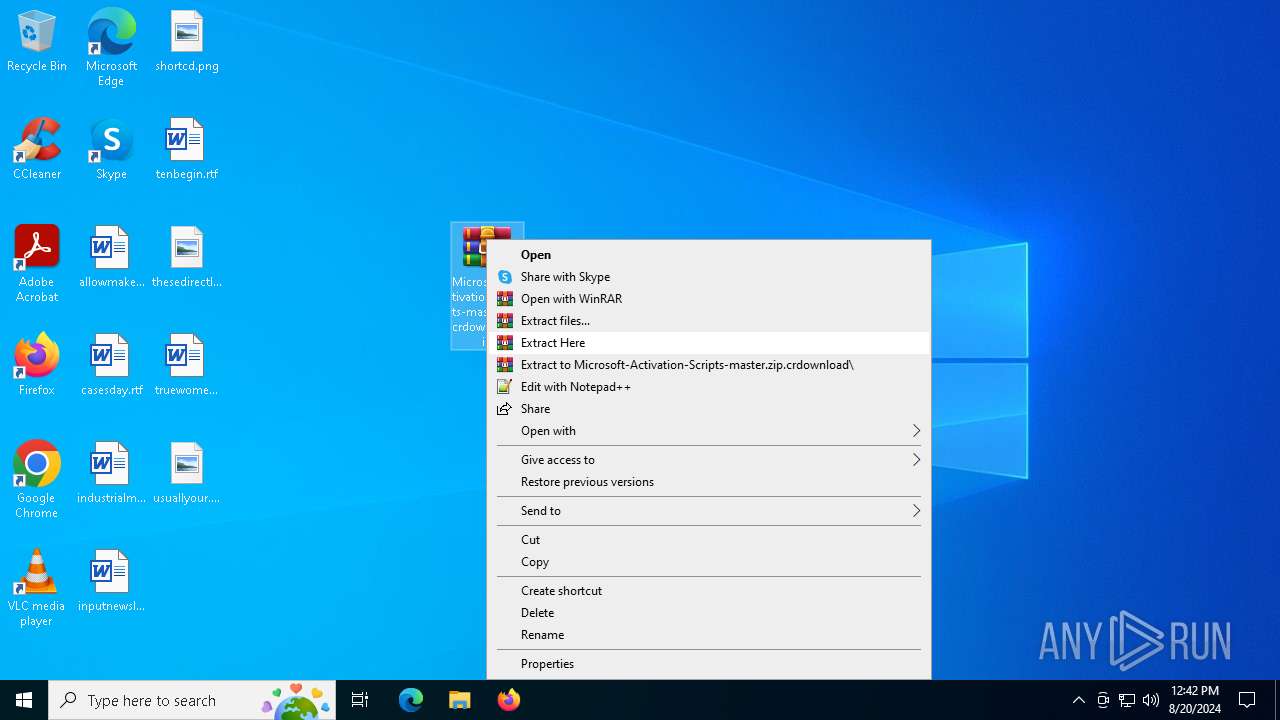Image resolution: width=1280 pixels, height=720 pixels.
Task: Select the casesday.rtf document icon
Action: tap(111, 366)
